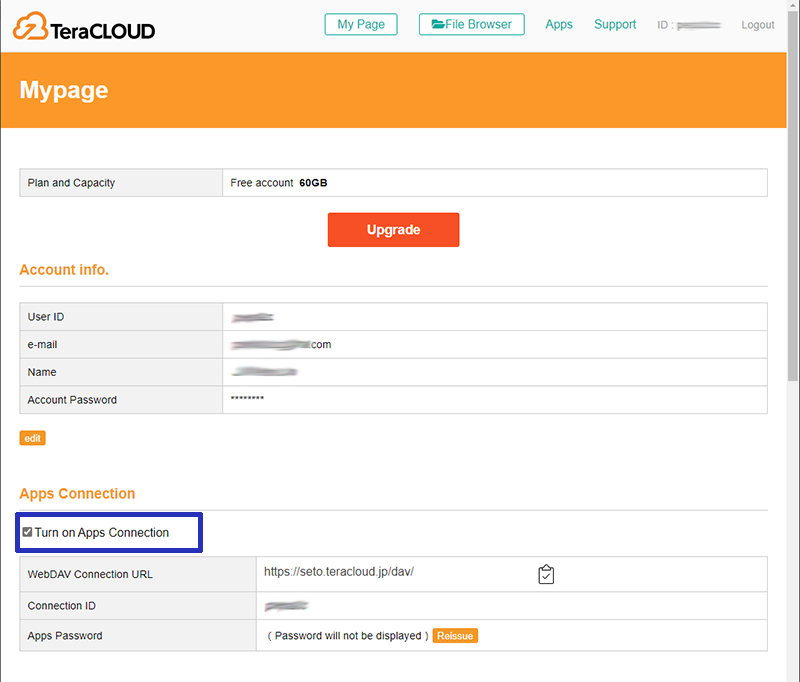The width and height of the screenshot is (800, 682).
Task: Click the TeraCLOUD logo
Action: pos(84,27)
